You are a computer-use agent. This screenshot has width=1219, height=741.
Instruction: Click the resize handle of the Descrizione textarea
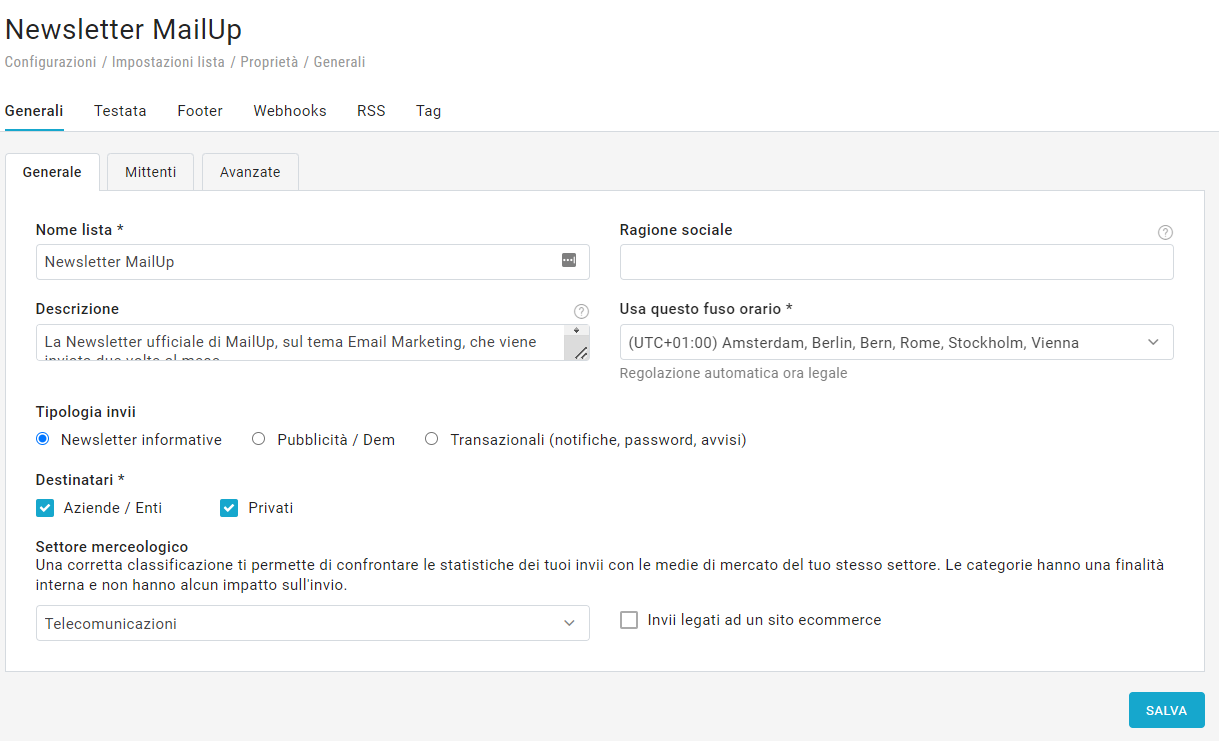coord(579,351)
